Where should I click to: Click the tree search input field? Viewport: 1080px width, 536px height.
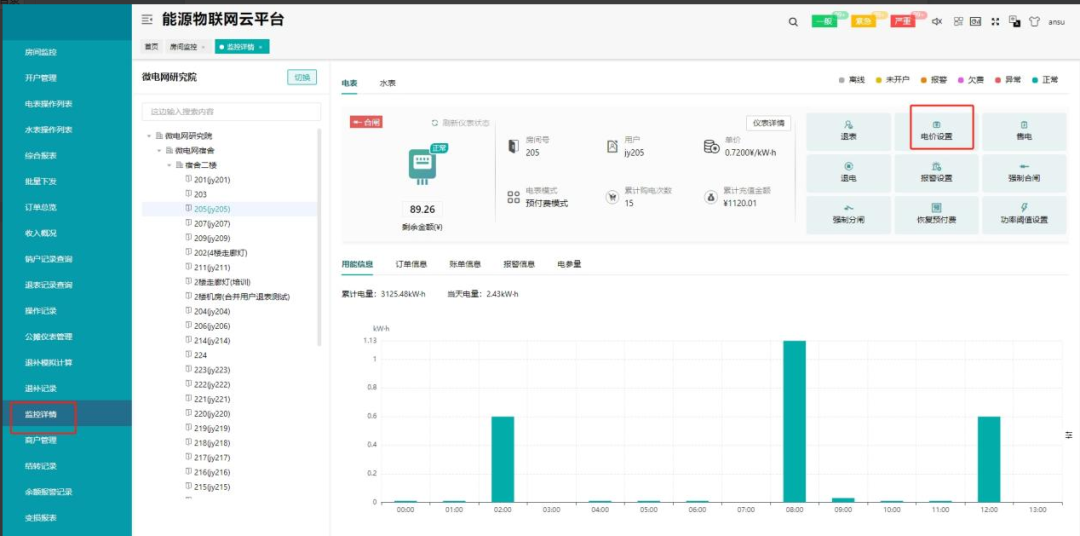click(231, 112)
